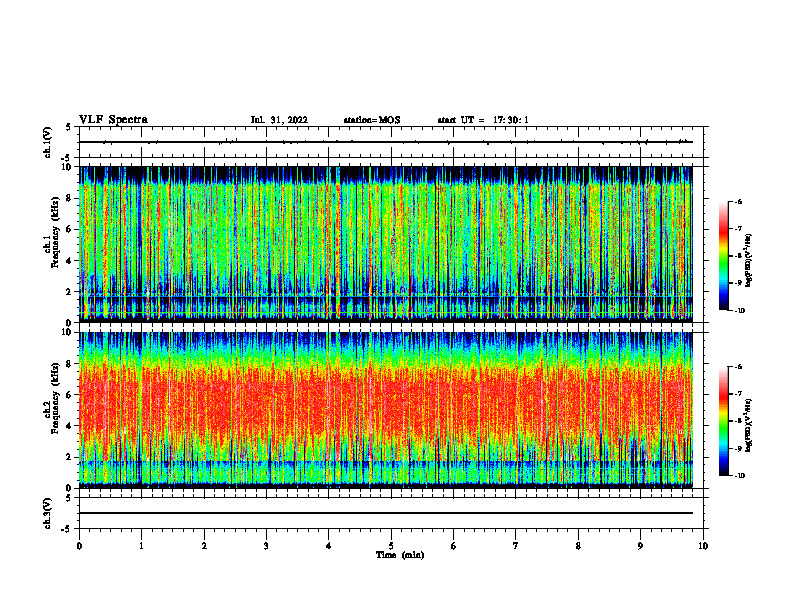Click time axis tick label "5"
This screenshot has height=612, width=792.
(x=391, y=546)
